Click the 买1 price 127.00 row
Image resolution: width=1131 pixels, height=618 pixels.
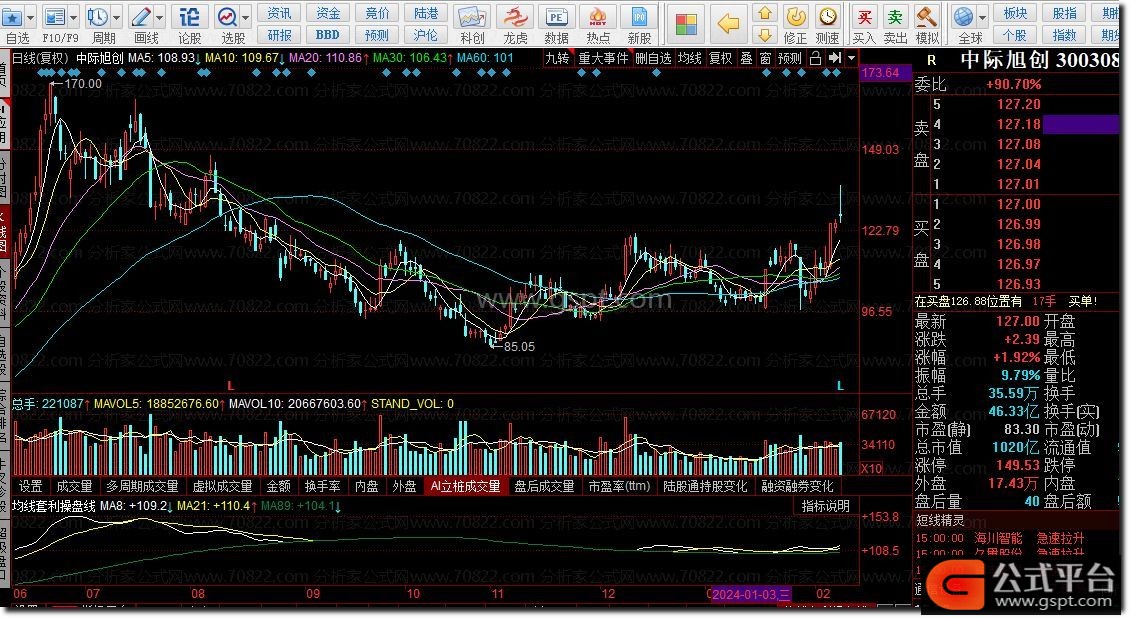pyautogui.click(x=1016, y=204)
